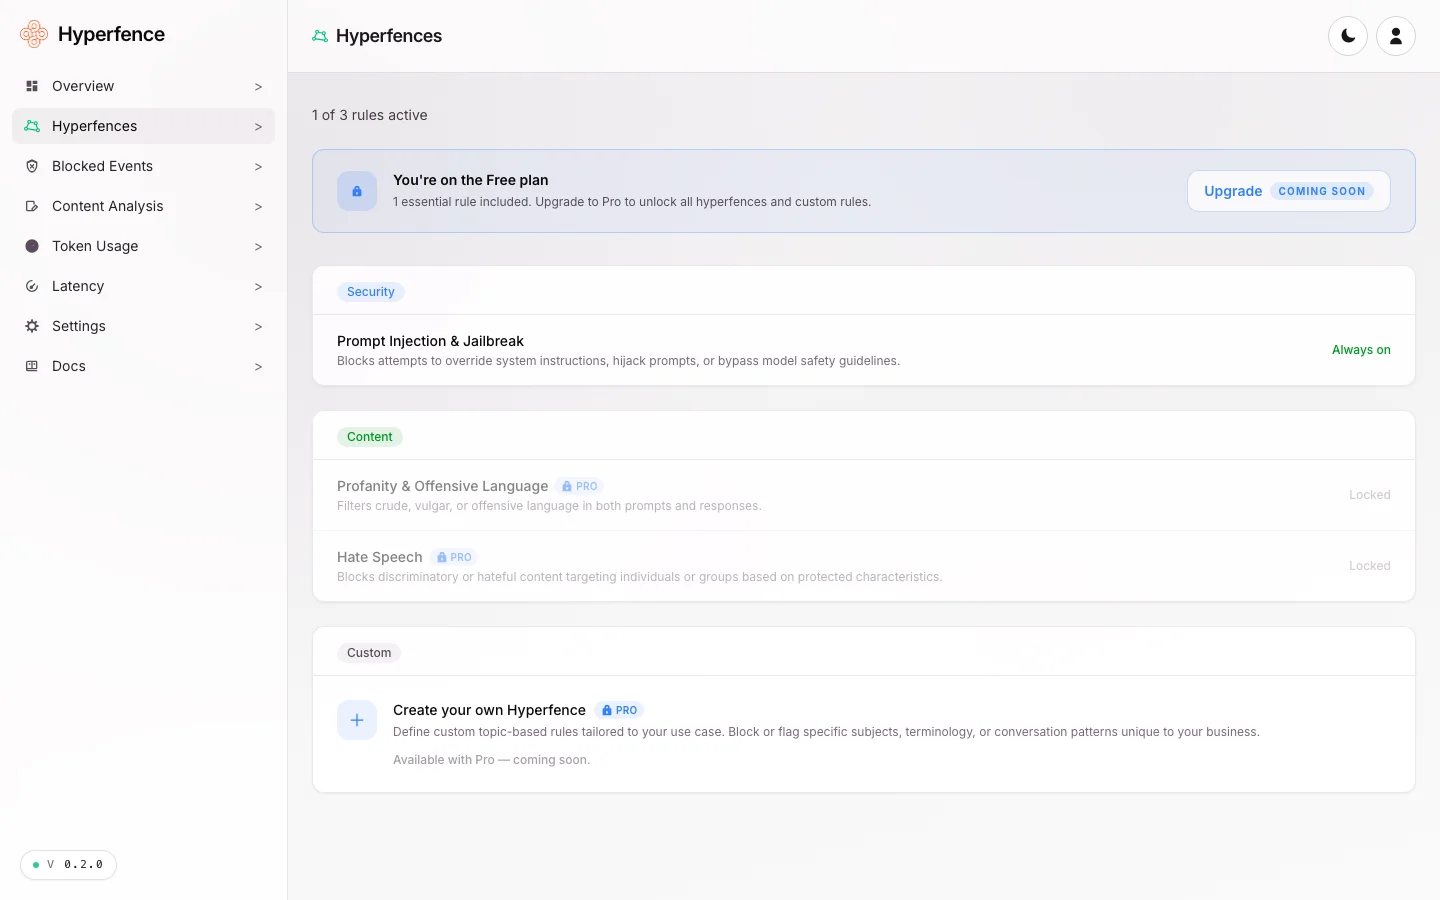Open Settings from sidebar

143,326
